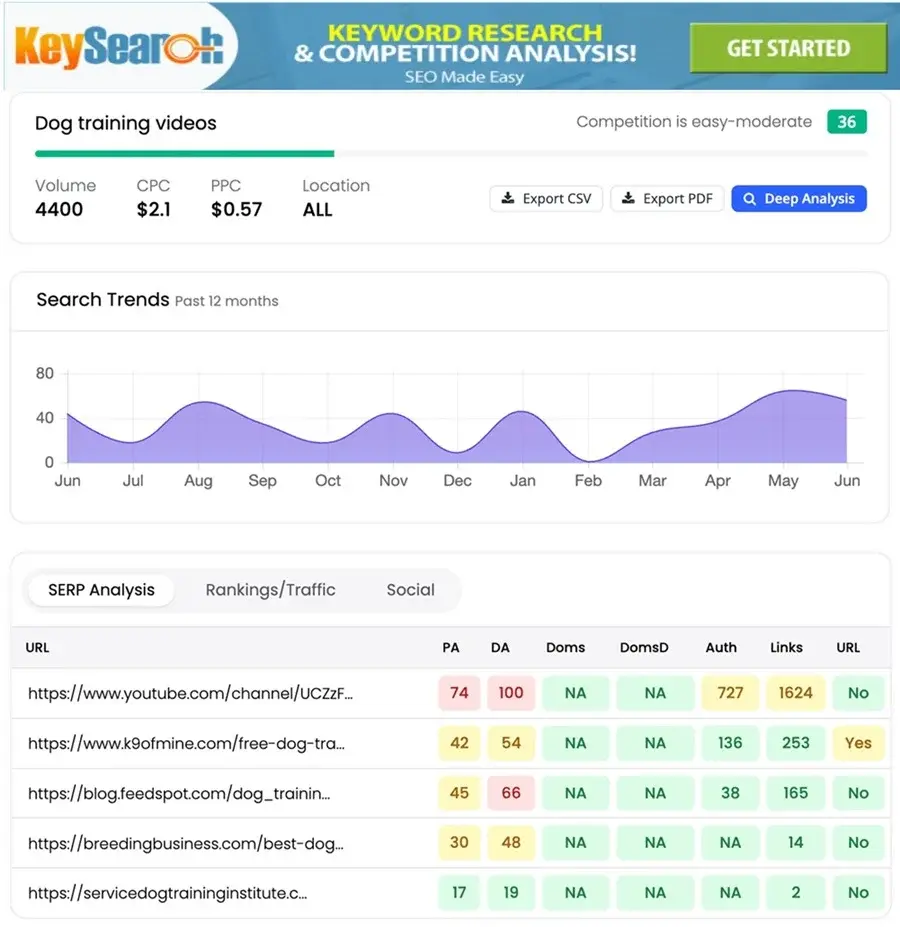Screen dimensions: 900x927
Task: Click the PA value 30 cell
Action: (459, 842)
